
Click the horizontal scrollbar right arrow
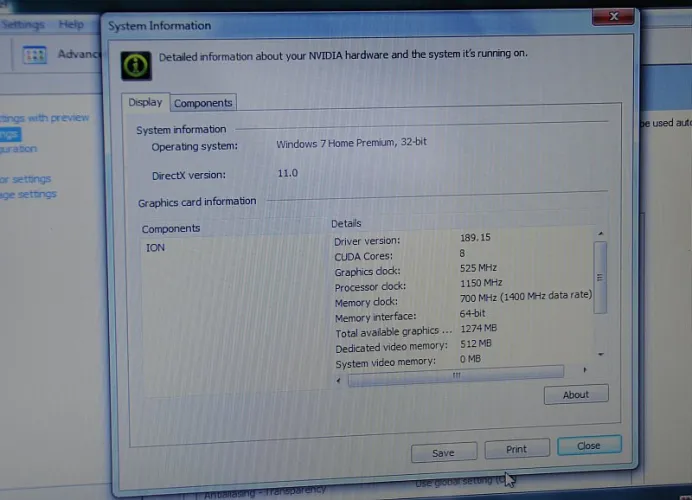pyautogui.click(x=584, y=370)
